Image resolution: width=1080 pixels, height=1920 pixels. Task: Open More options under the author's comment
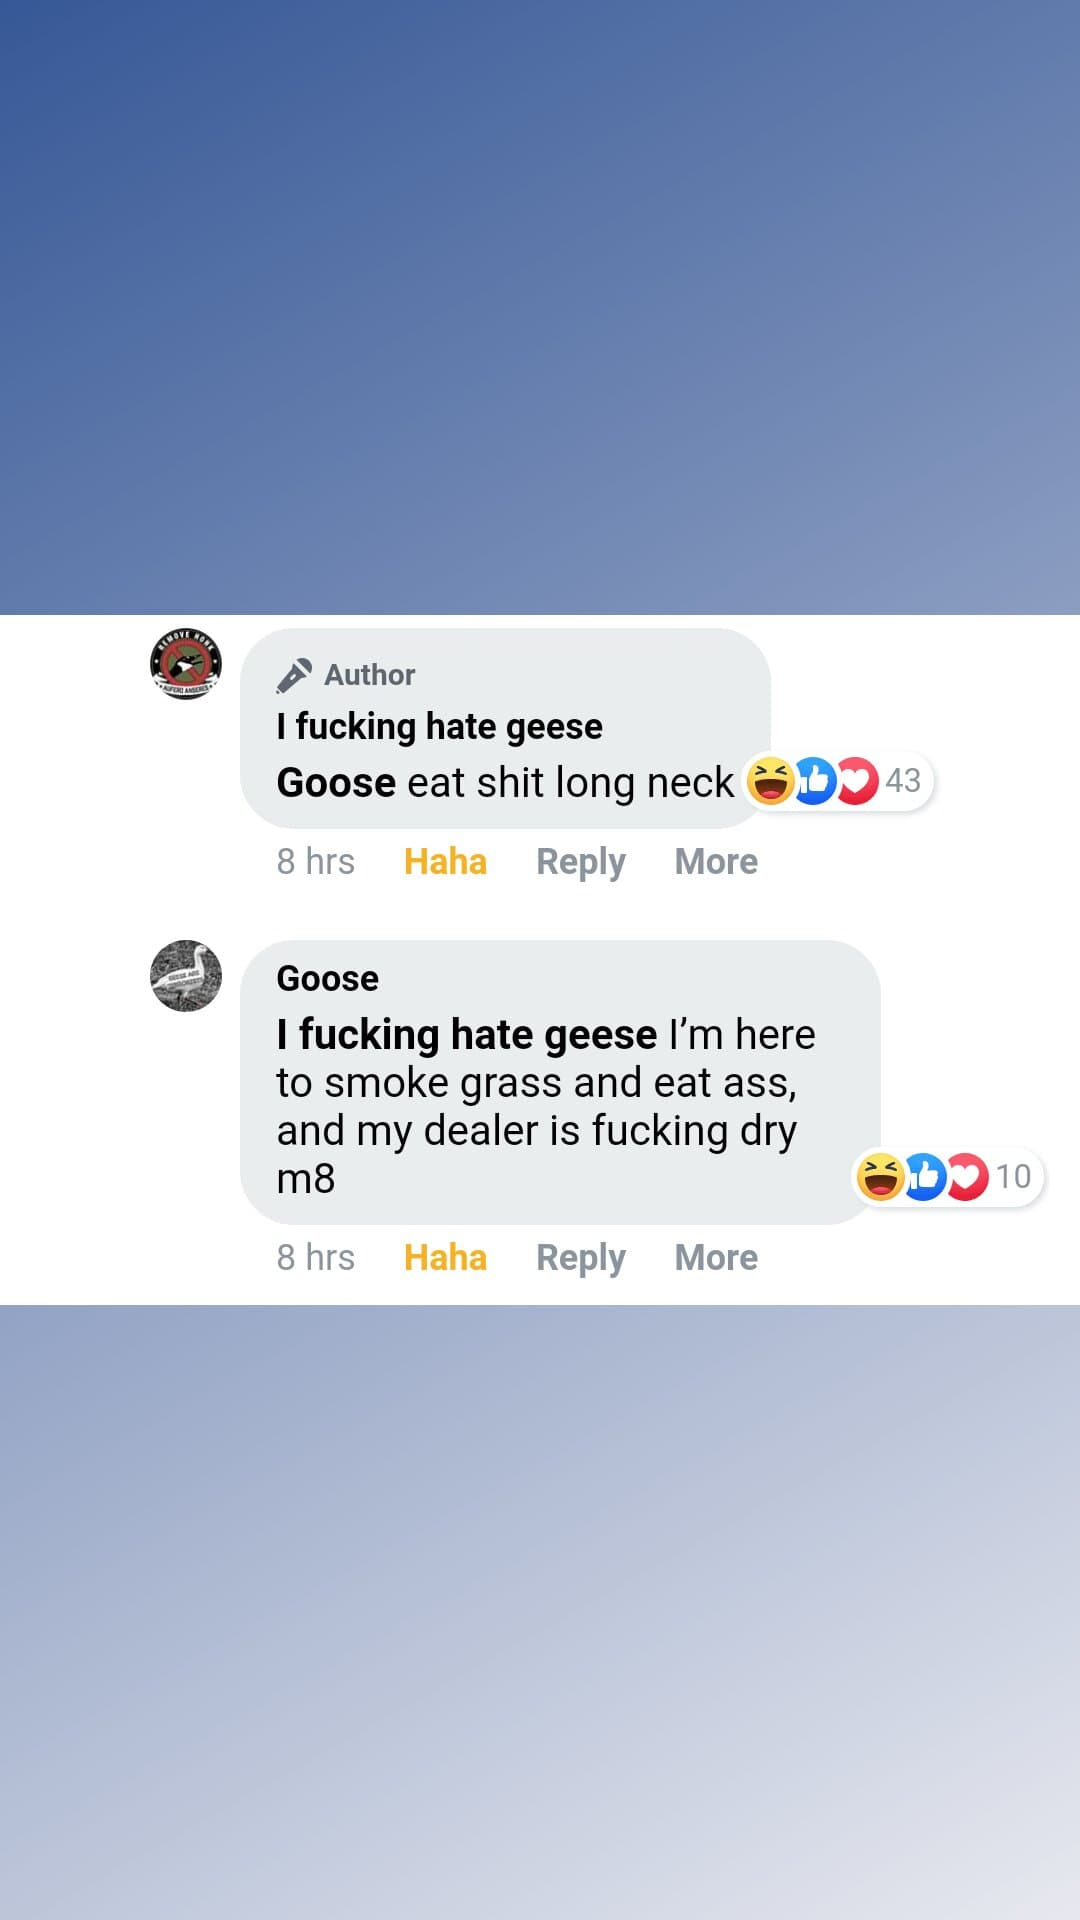716,862
